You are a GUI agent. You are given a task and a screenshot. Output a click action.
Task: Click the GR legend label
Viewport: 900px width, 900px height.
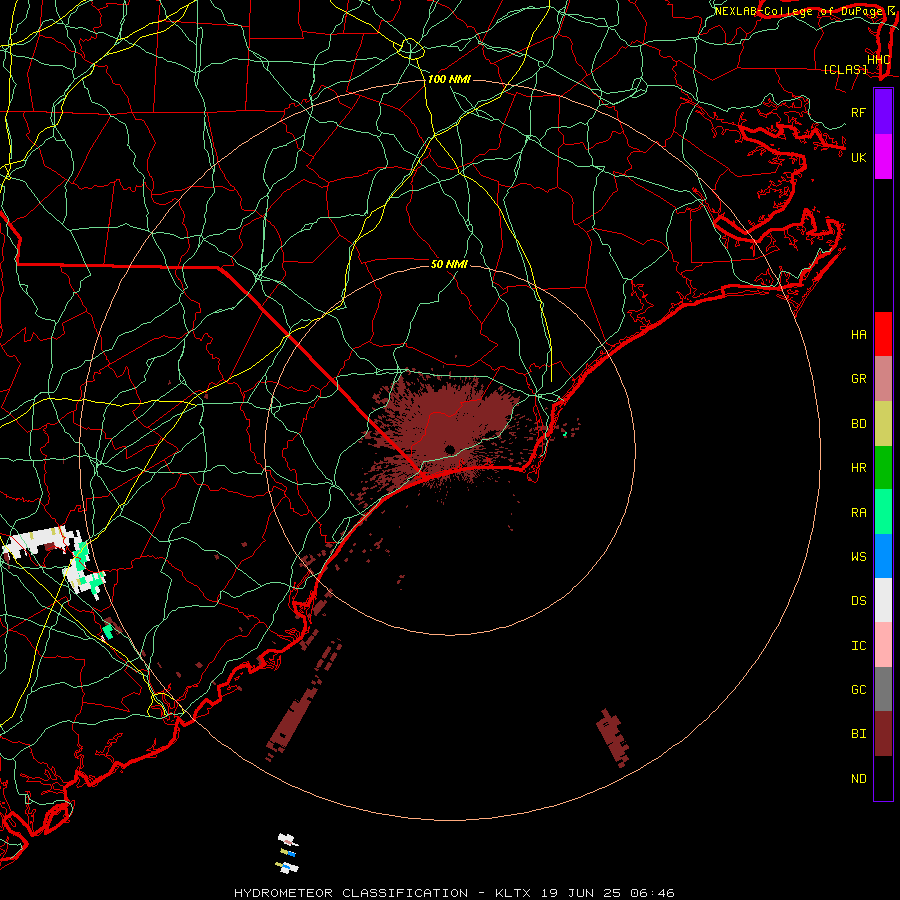(859, 379)
